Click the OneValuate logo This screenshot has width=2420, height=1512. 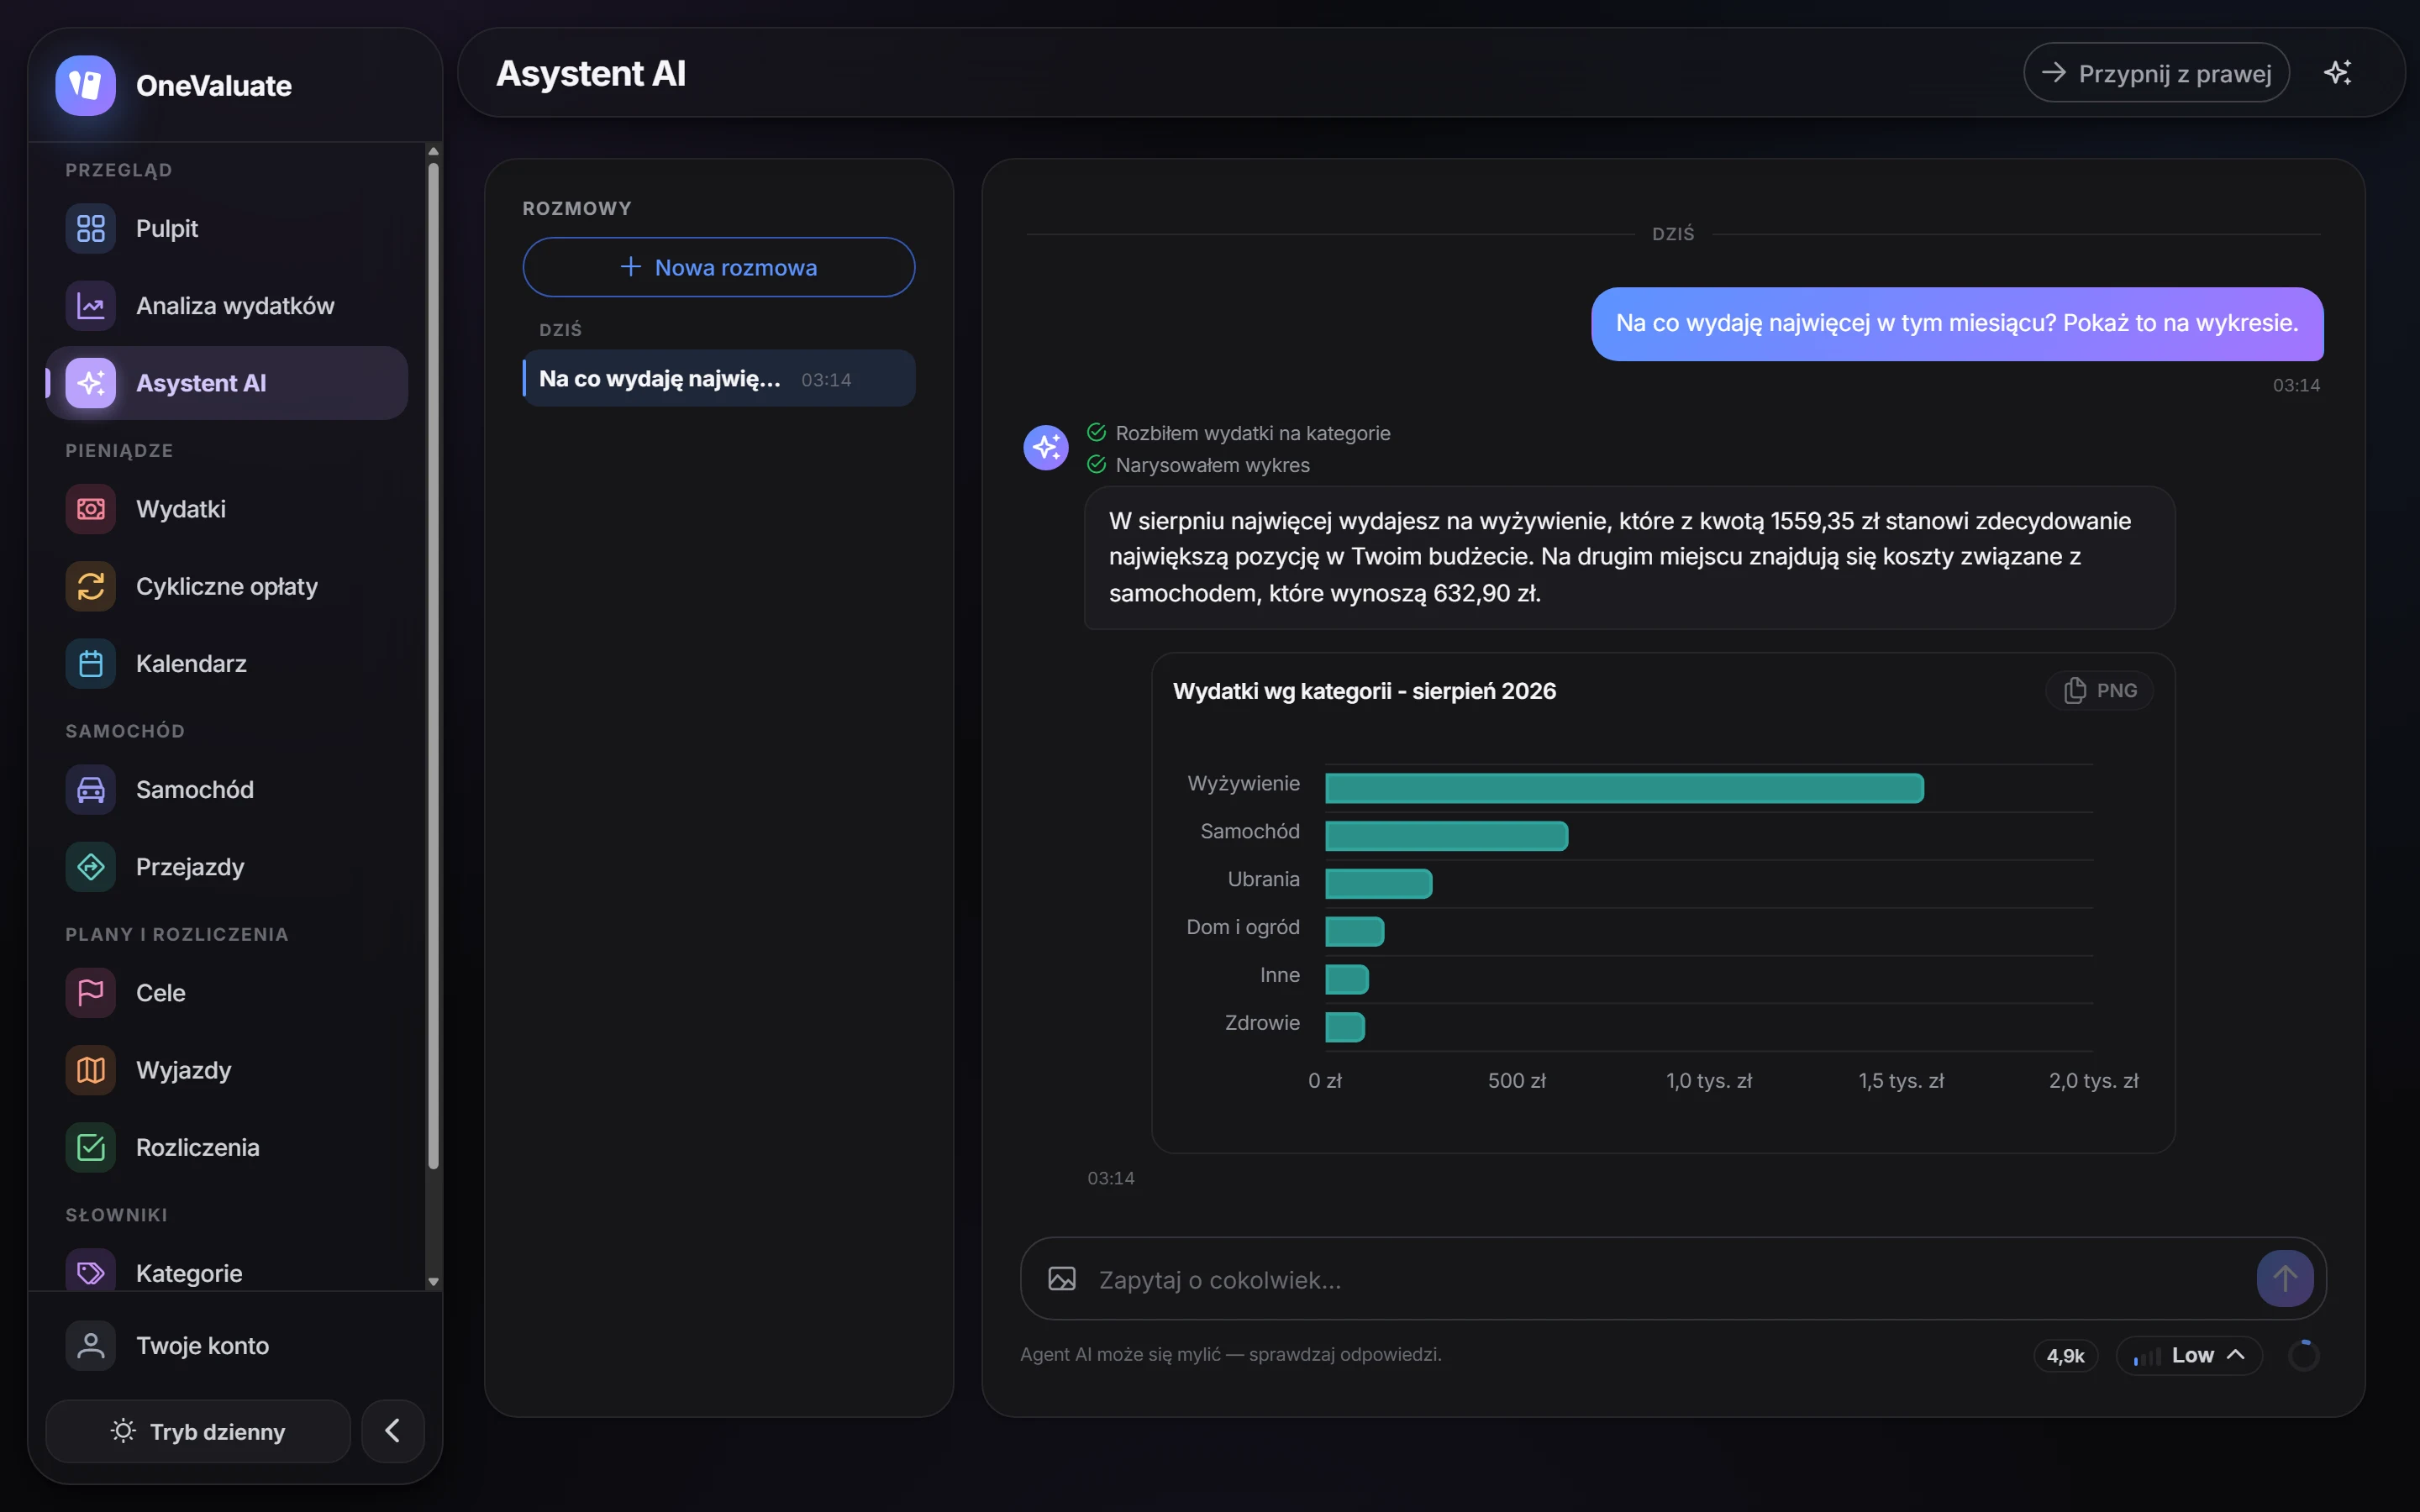point(86,85)
